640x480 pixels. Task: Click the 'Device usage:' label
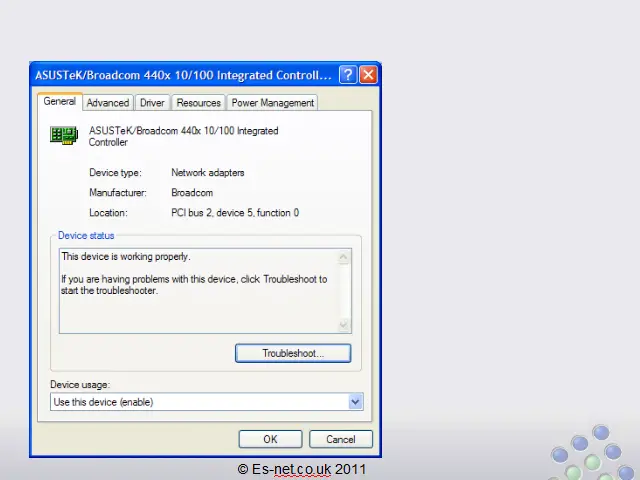(x=80, y=384)
